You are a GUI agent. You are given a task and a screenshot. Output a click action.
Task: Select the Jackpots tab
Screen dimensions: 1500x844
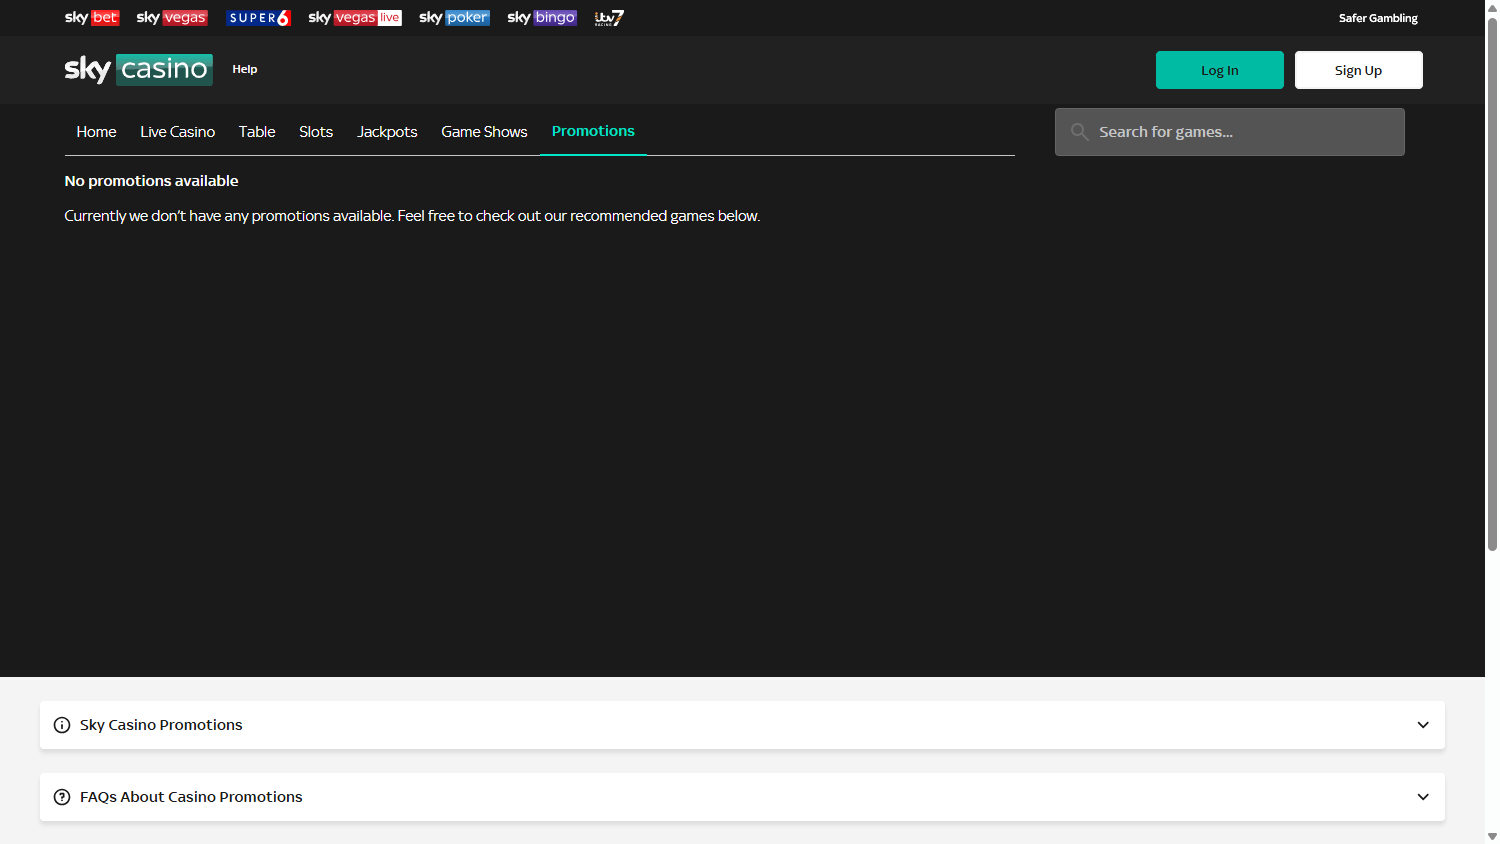click(387, 132)
